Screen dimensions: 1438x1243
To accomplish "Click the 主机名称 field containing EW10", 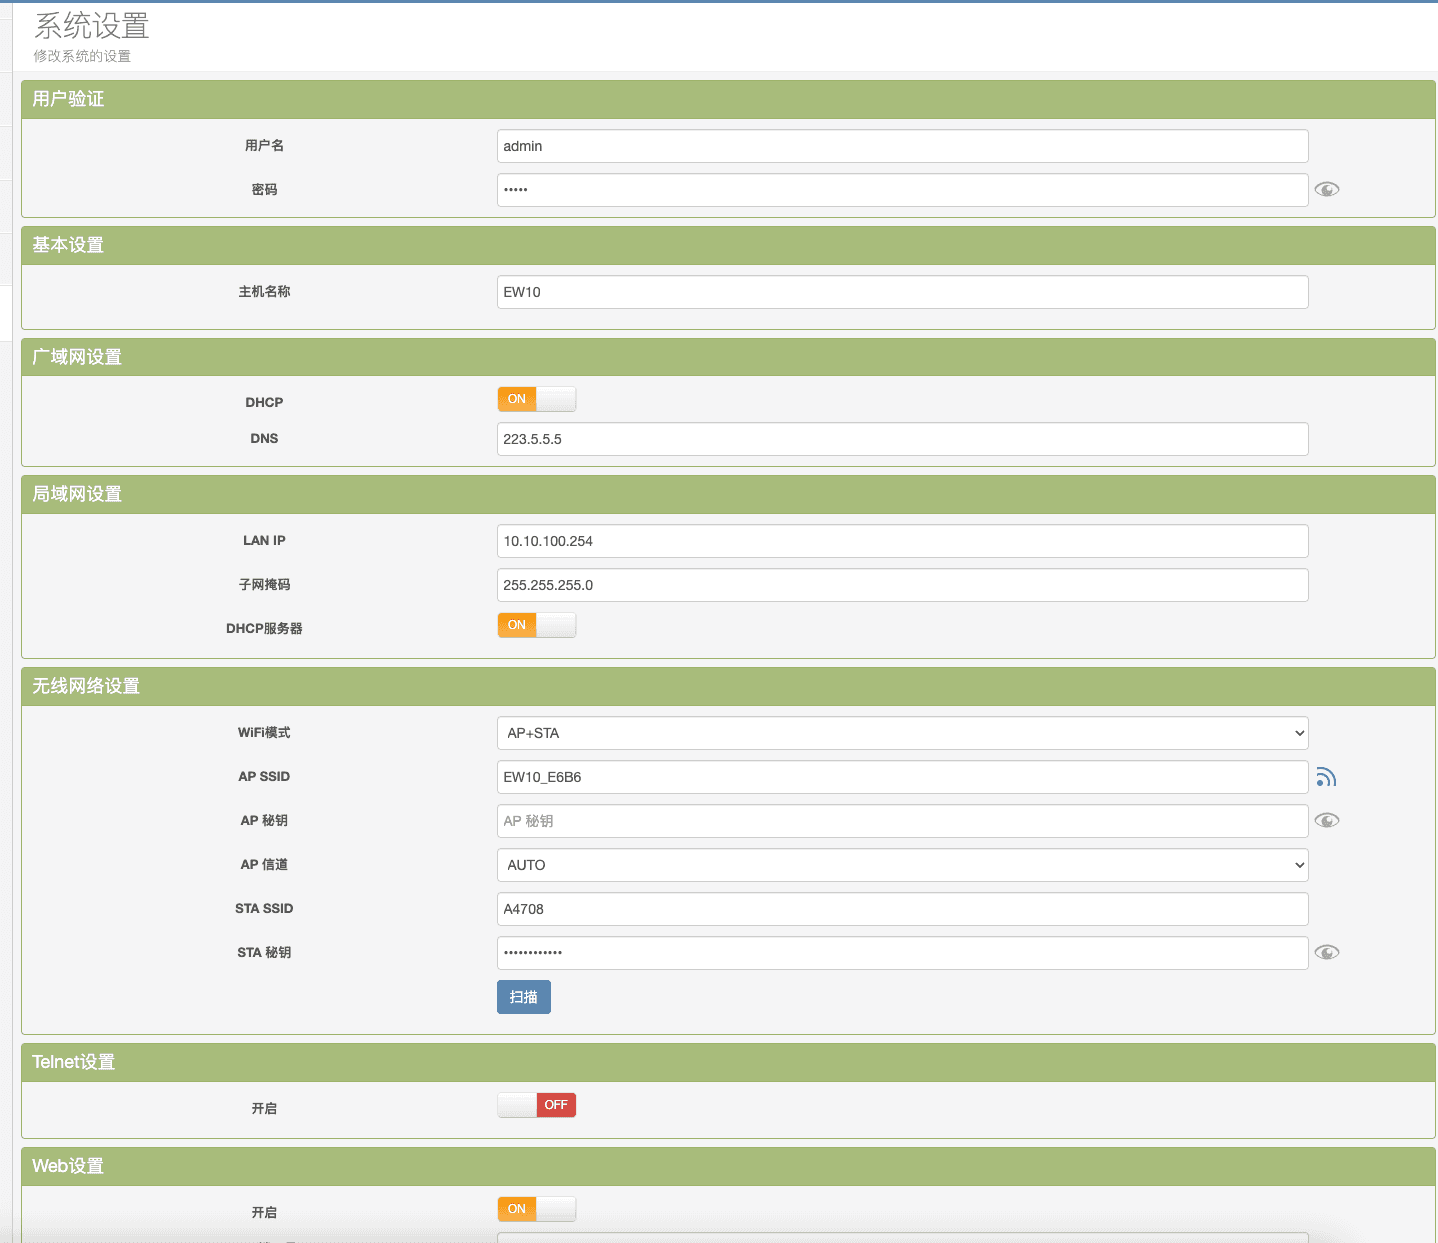I will (902, 292).
